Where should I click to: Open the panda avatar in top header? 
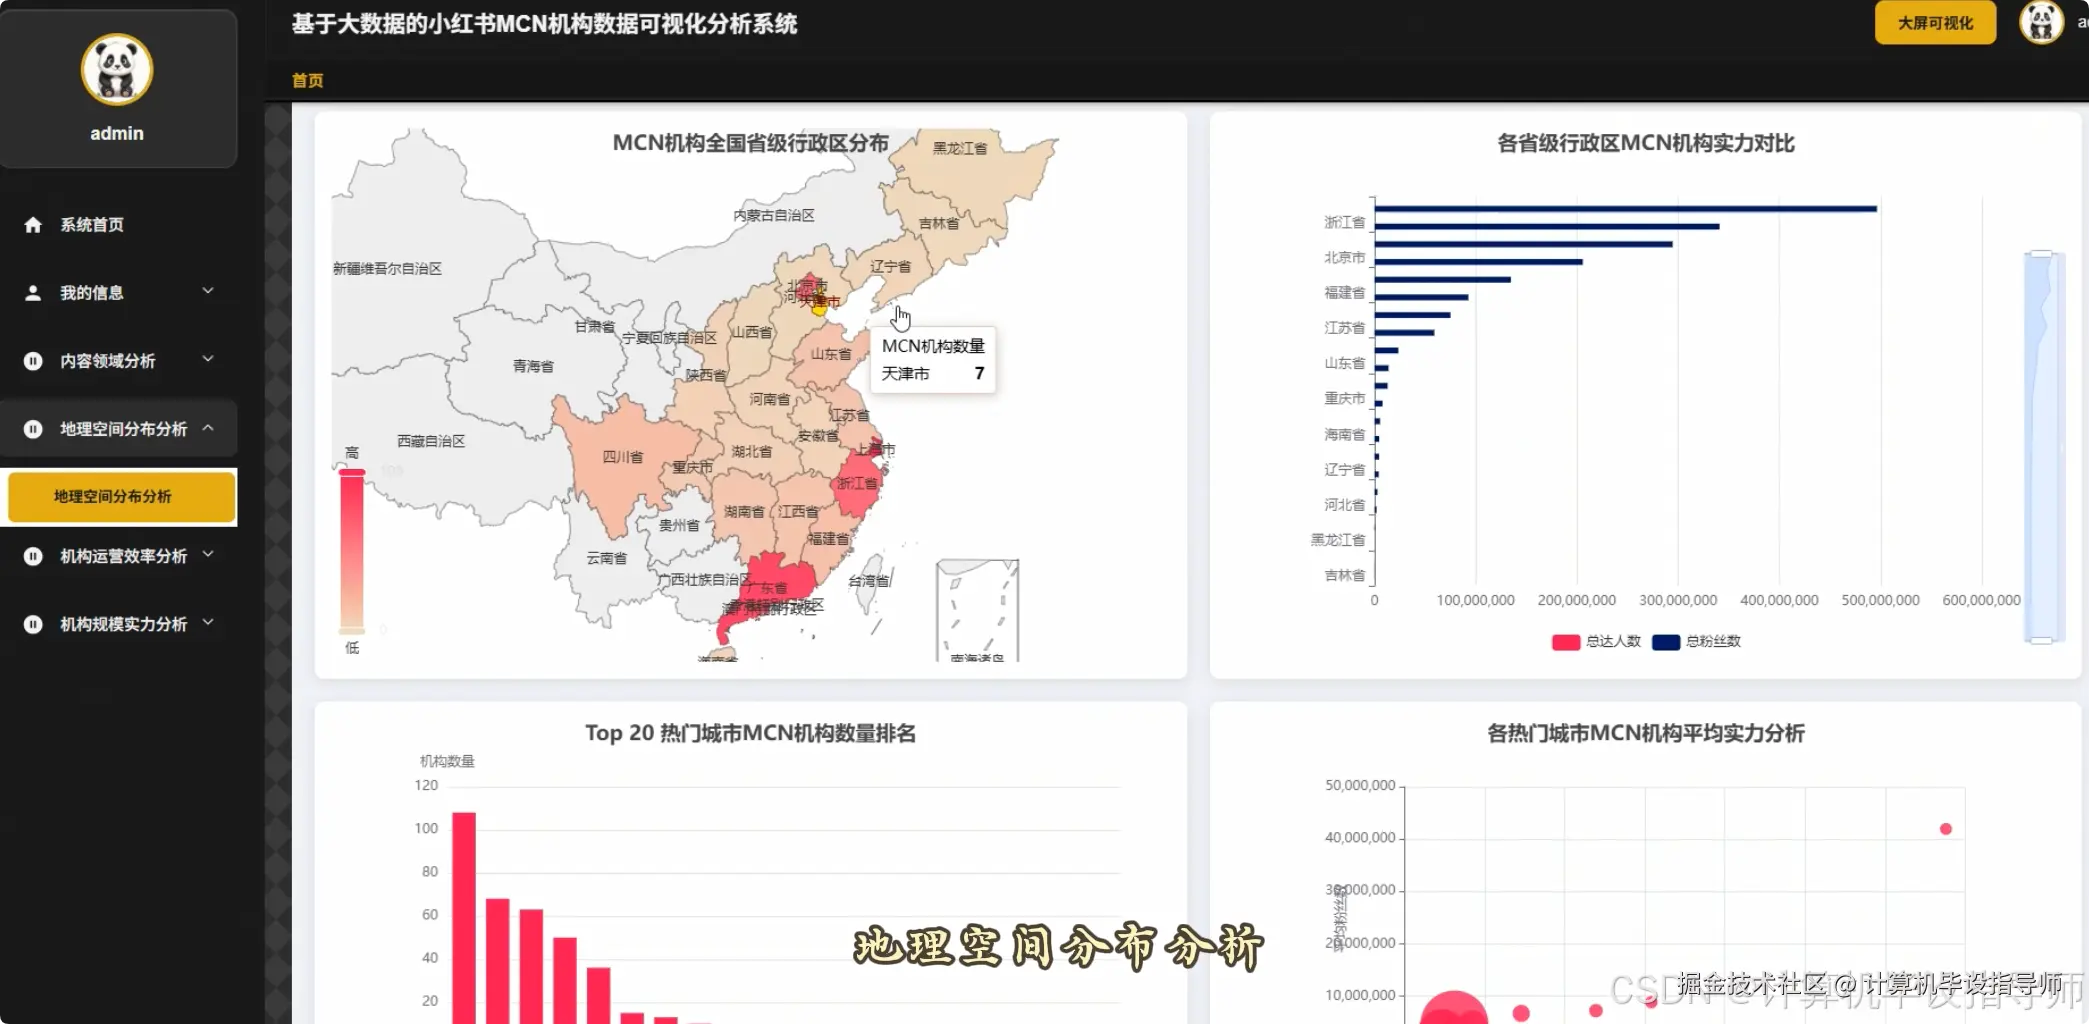pos(2041,22)
